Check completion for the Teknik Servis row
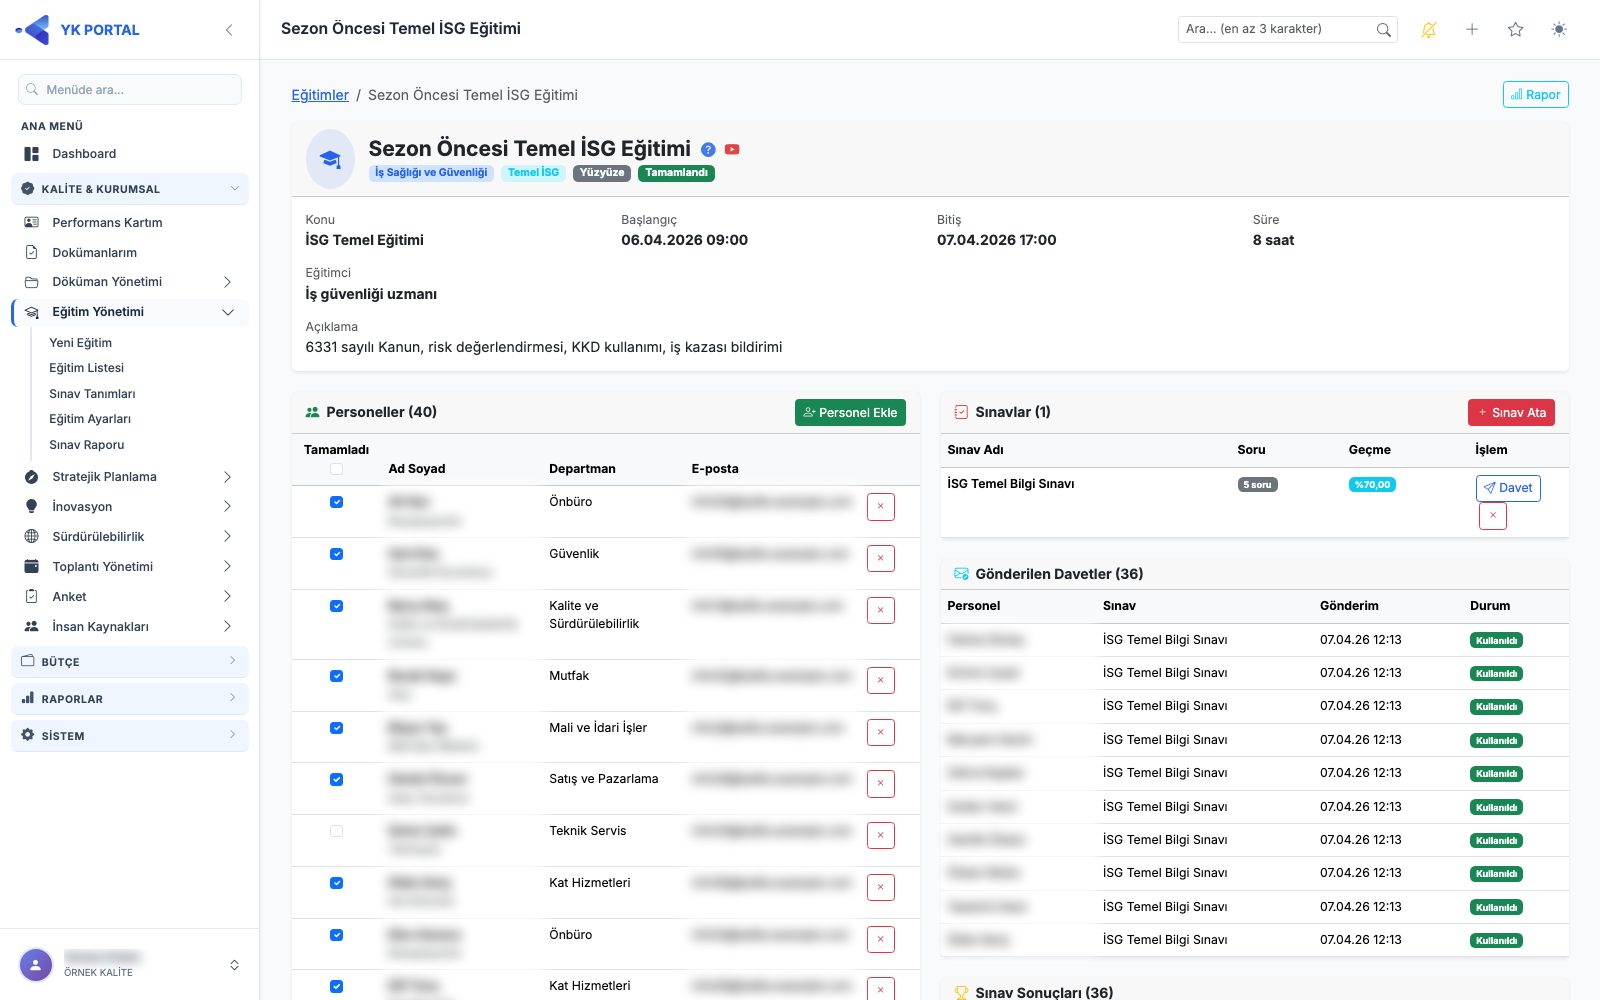1600x1000 pixels. tap(336, 831)
